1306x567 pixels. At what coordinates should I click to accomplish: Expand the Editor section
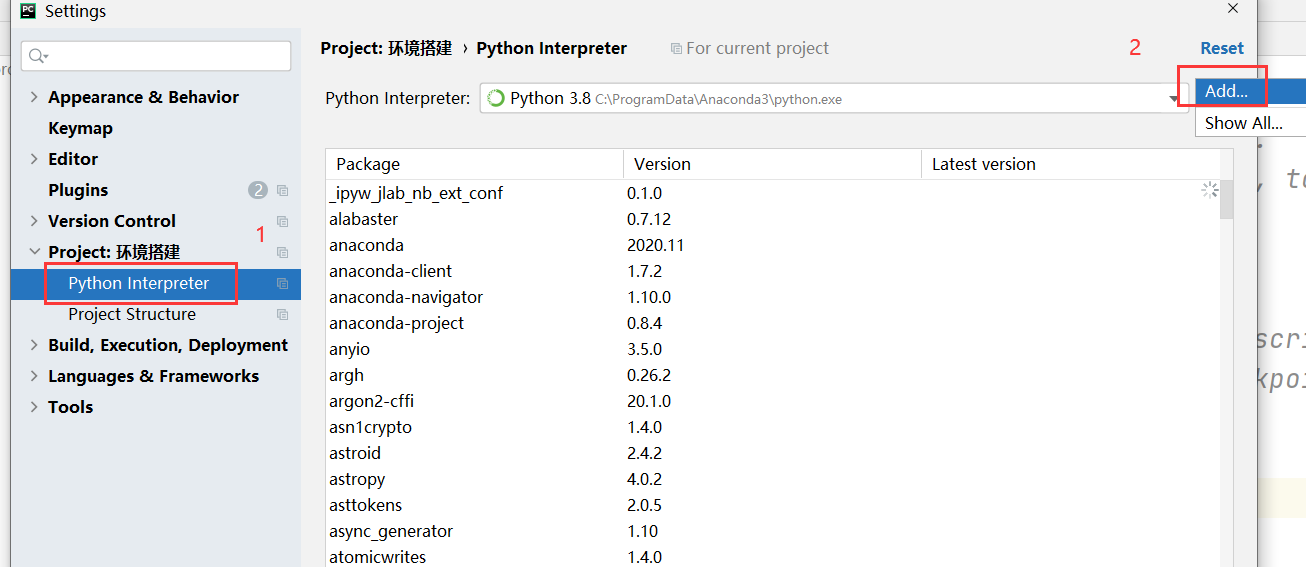point(34,159)
